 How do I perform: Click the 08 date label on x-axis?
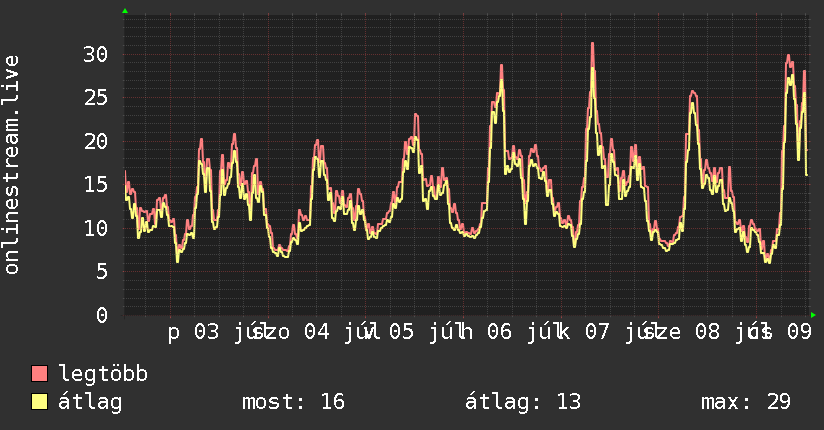[x=707, y=332]
